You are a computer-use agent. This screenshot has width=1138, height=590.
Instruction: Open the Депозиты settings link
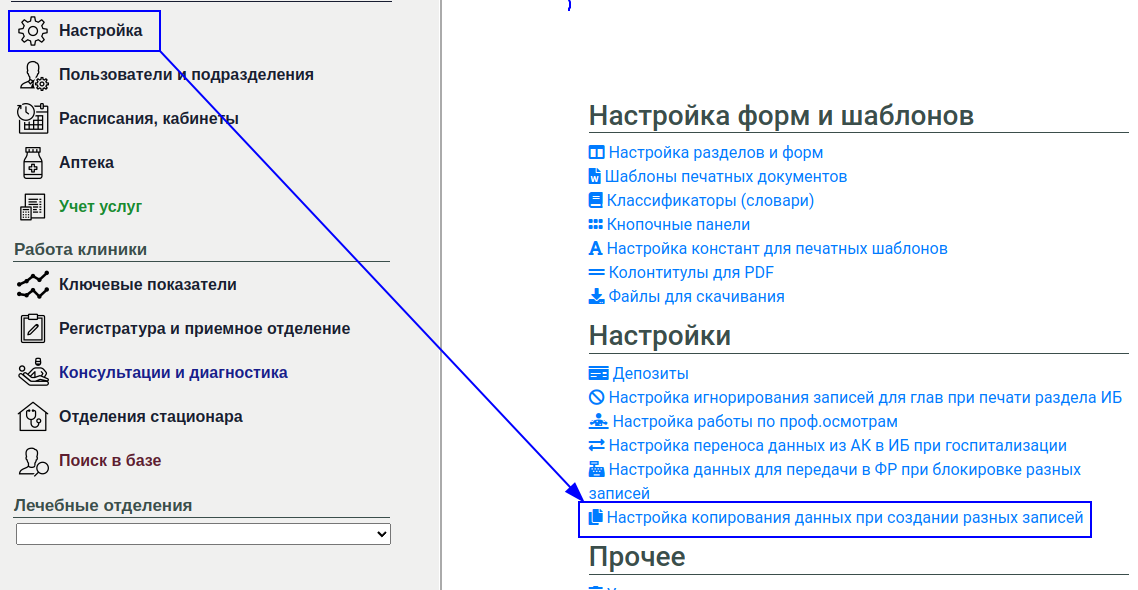click(648, 374)
